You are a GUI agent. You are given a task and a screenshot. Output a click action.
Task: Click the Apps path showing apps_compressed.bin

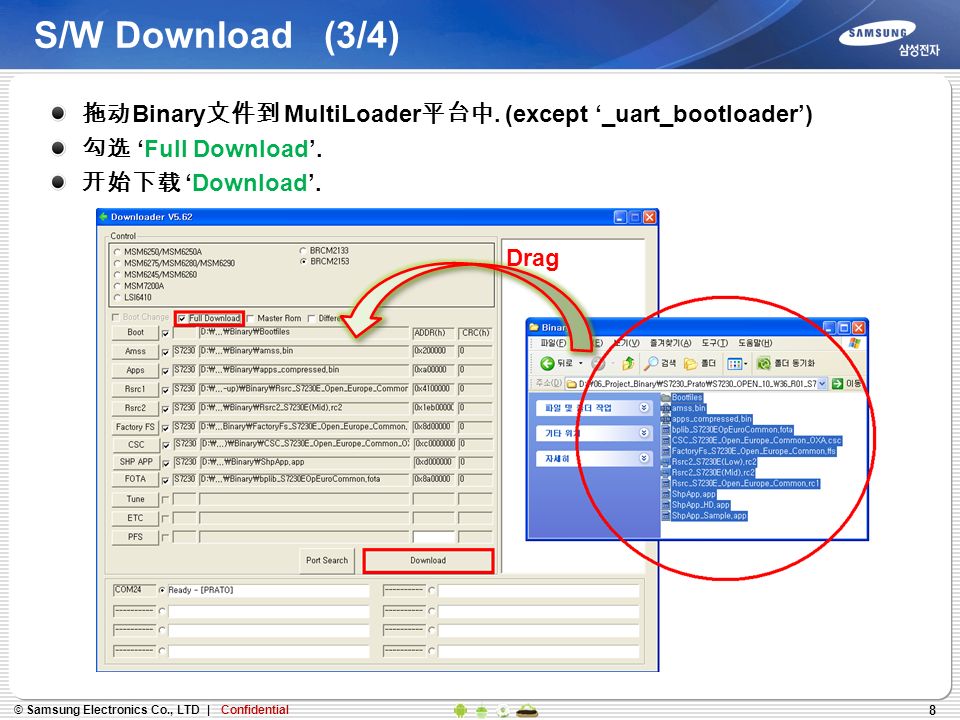pos(304,370)
